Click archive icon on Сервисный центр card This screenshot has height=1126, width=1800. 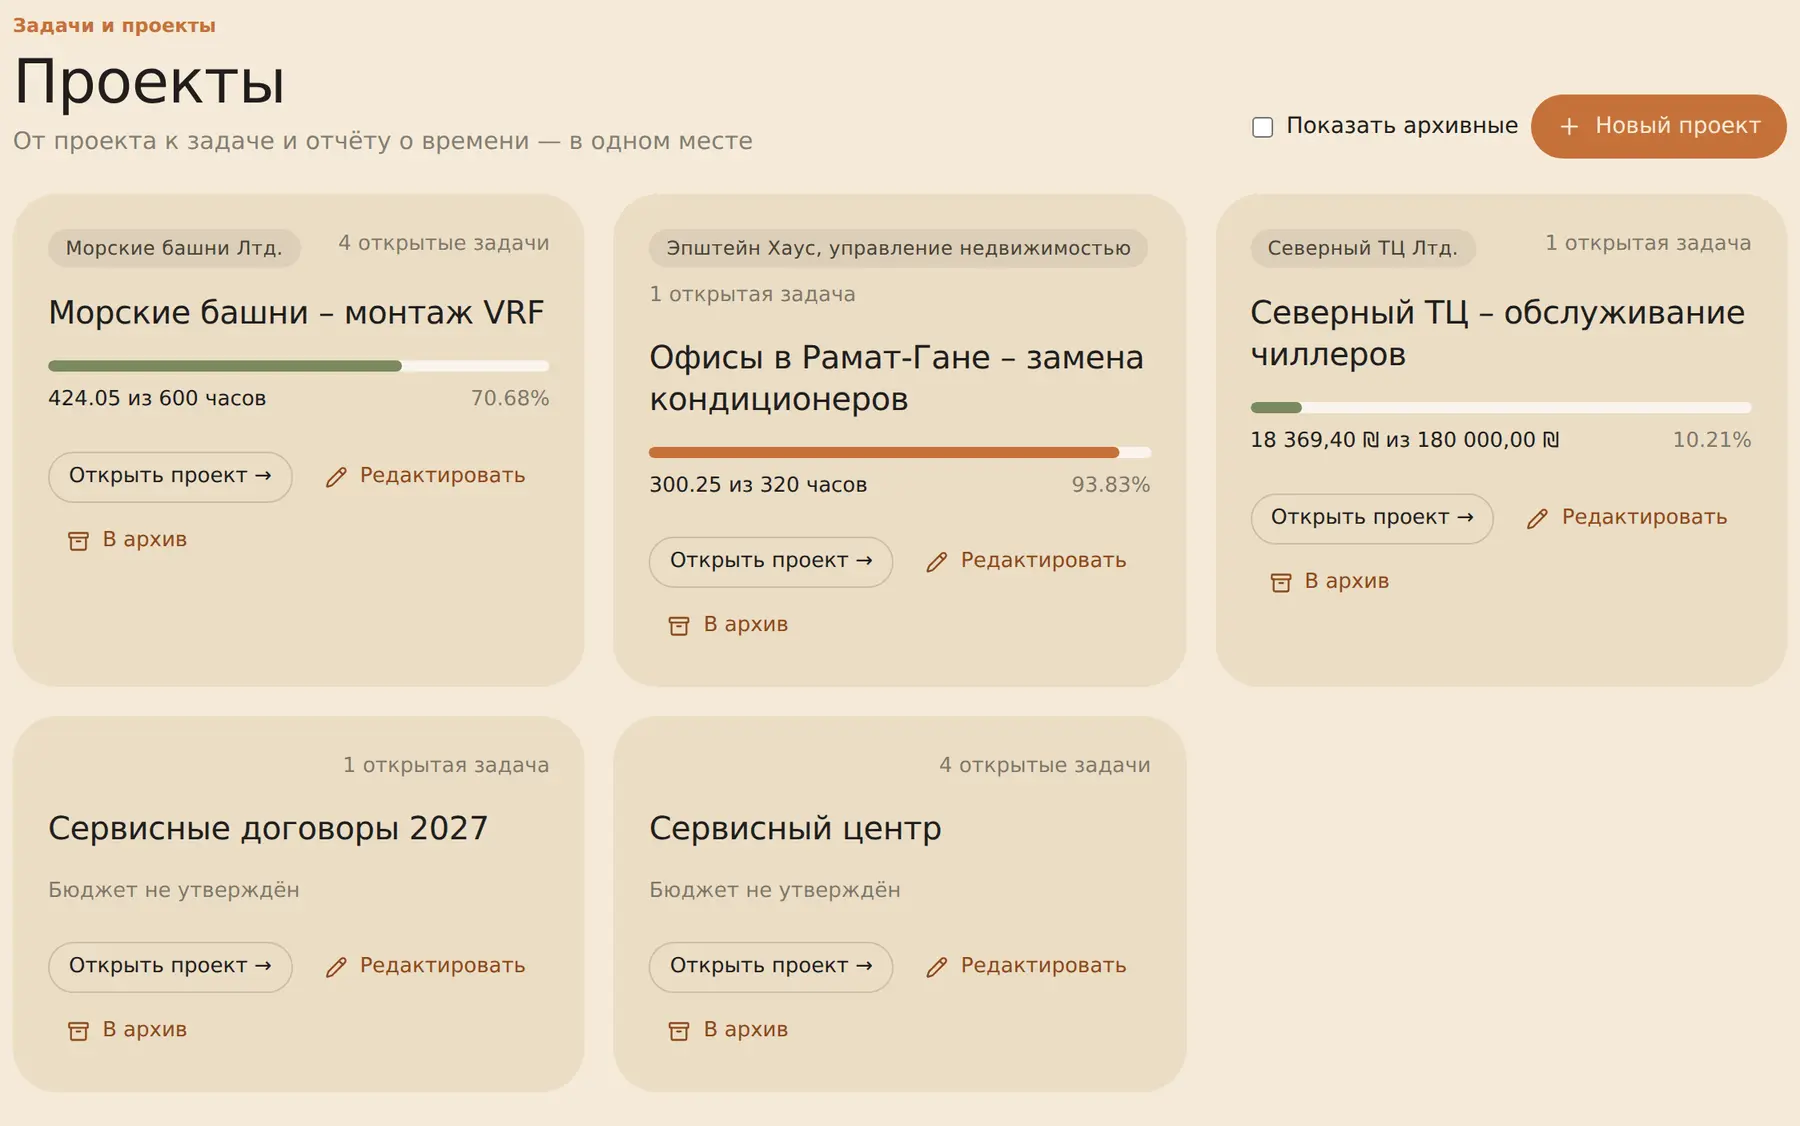click(x=679, y=1031)
